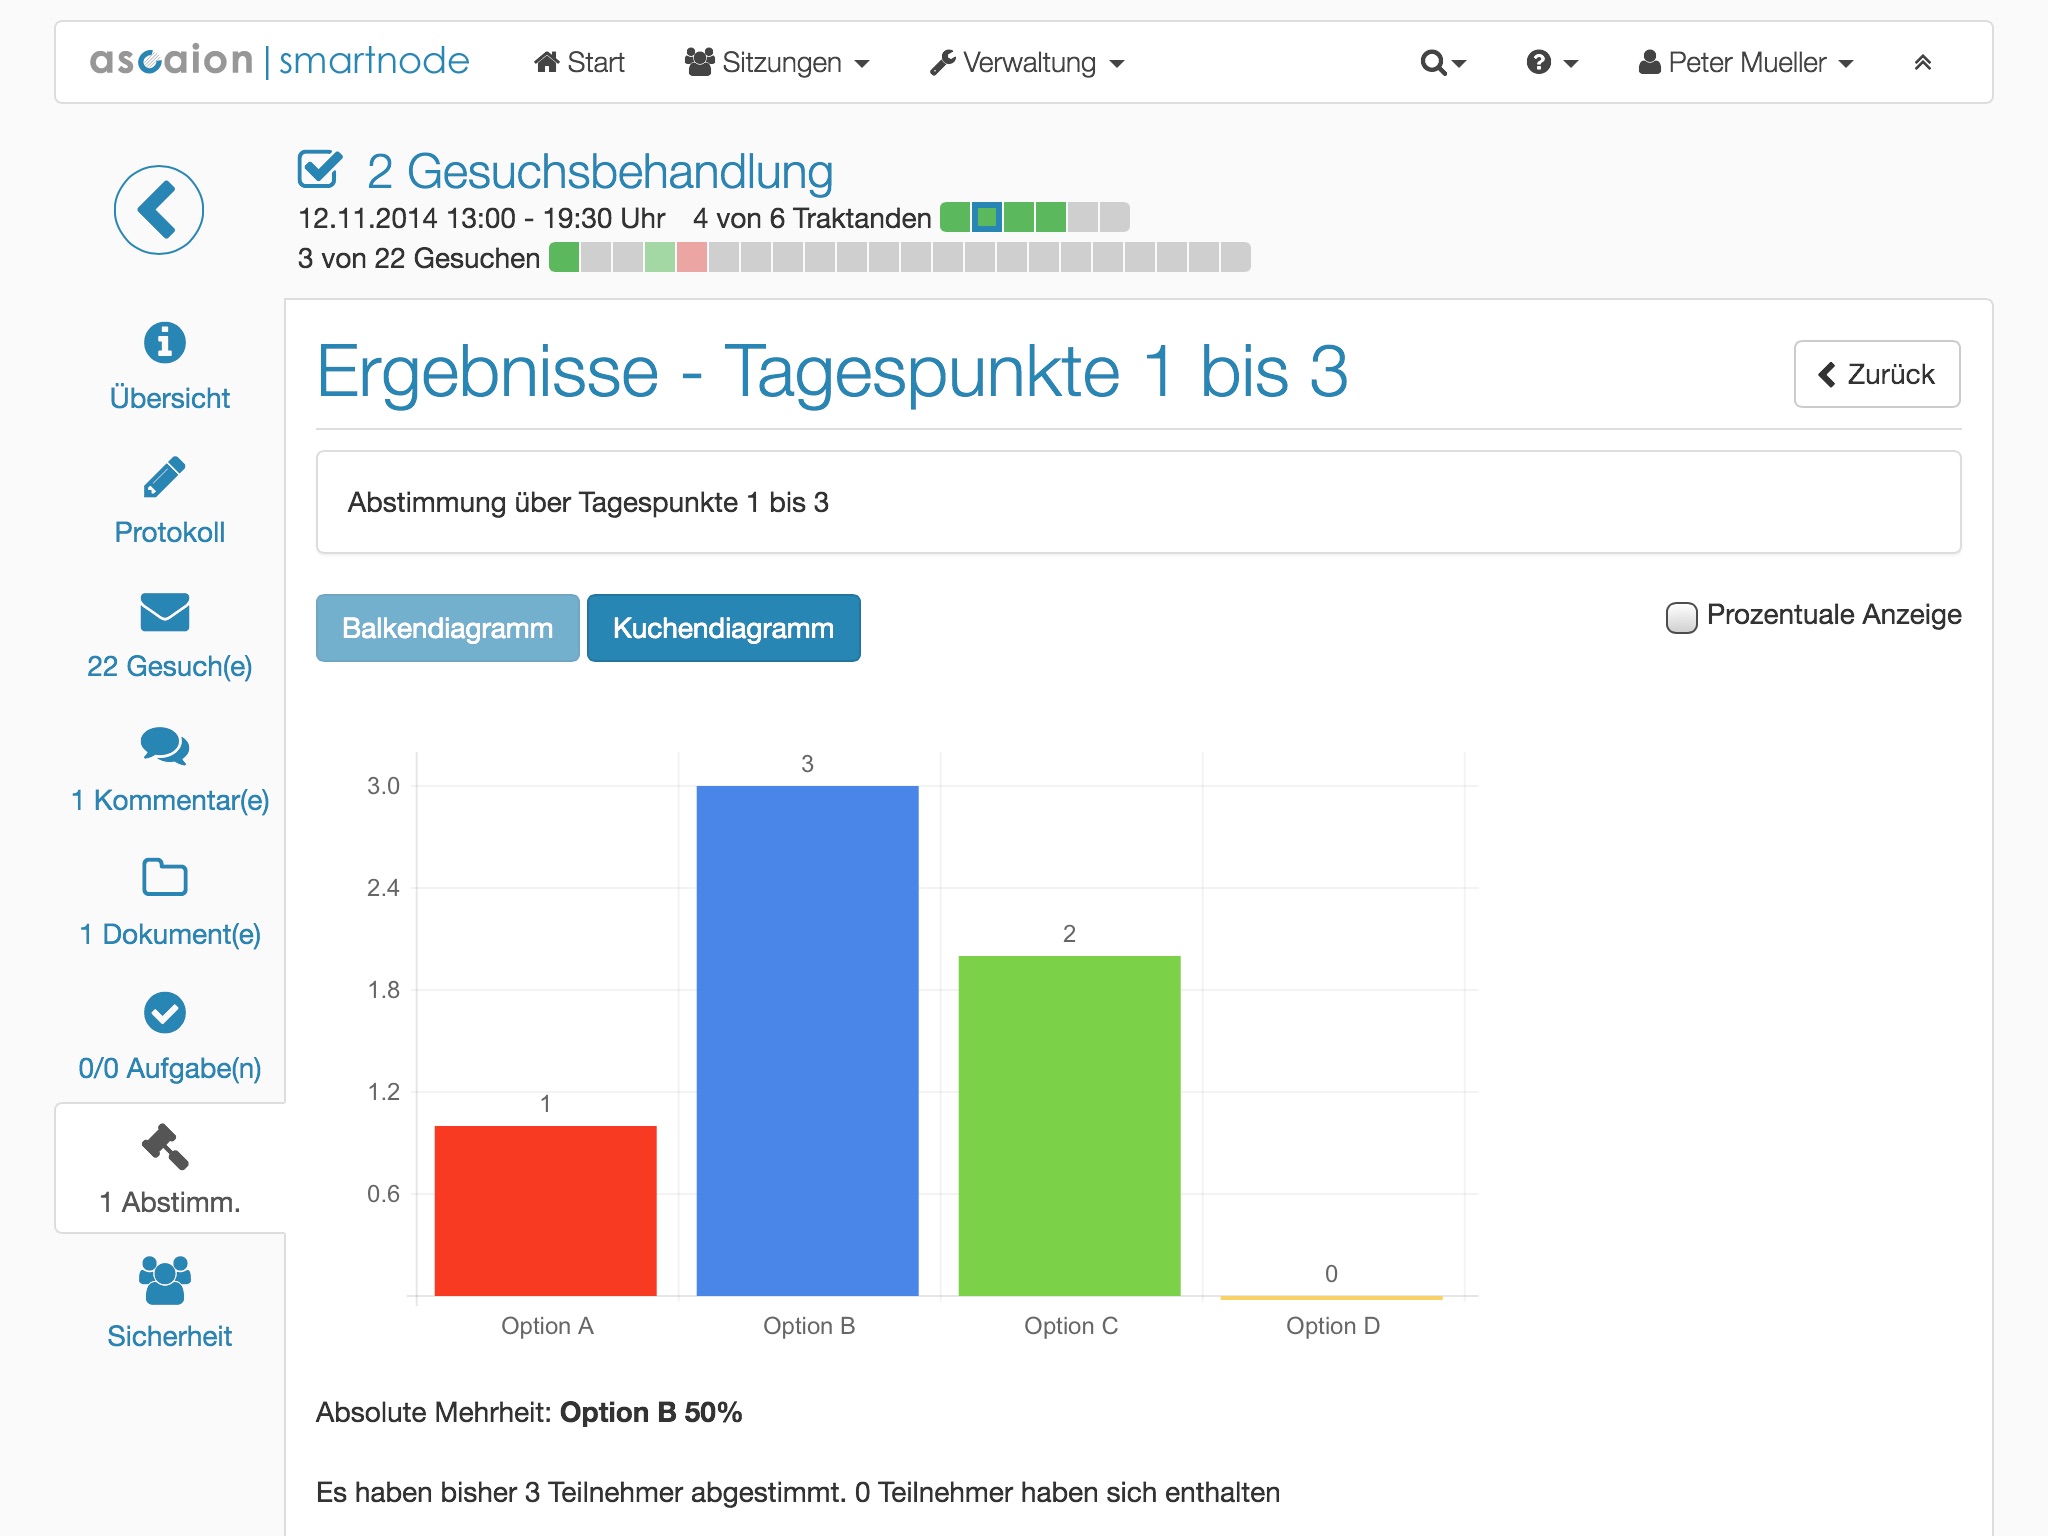This screenshot has height=1536, width=2048.
Task: Expand the Verwaltung menu
Action: (1027, 63)
